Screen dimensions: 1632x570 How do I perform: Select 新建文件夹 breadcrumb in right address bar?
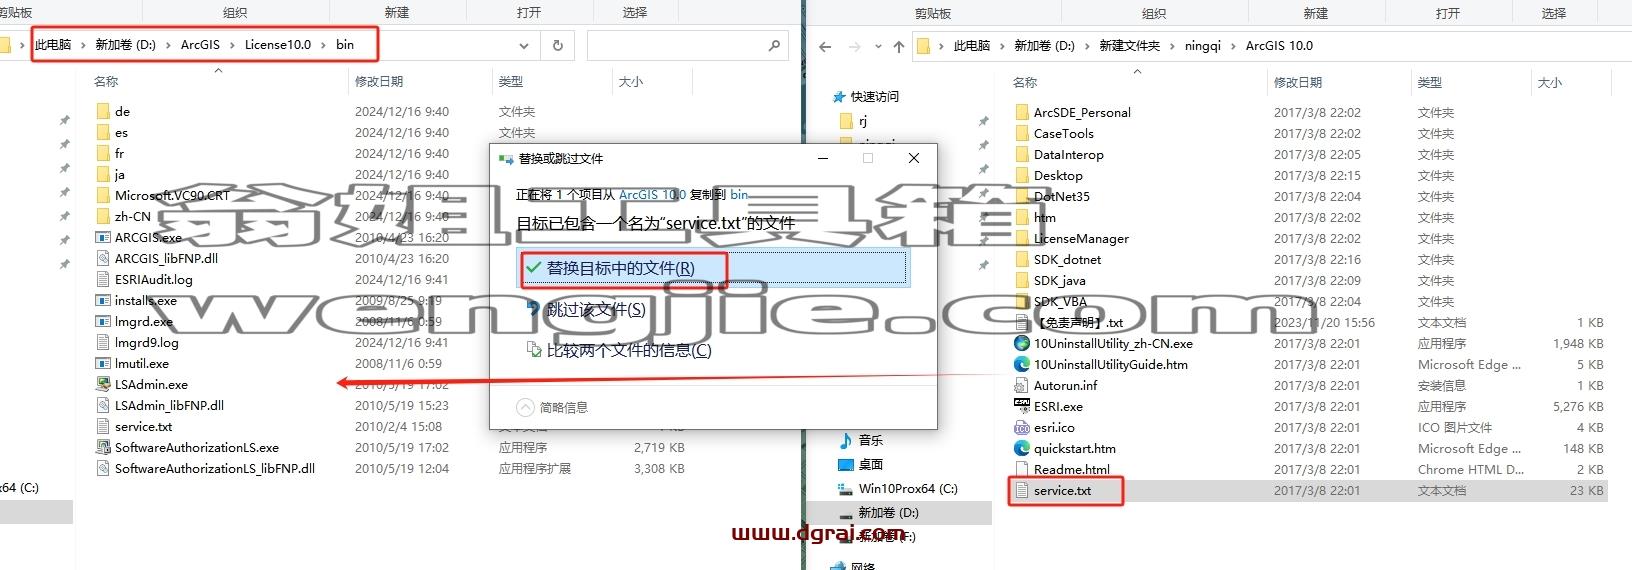point(1129,46)
